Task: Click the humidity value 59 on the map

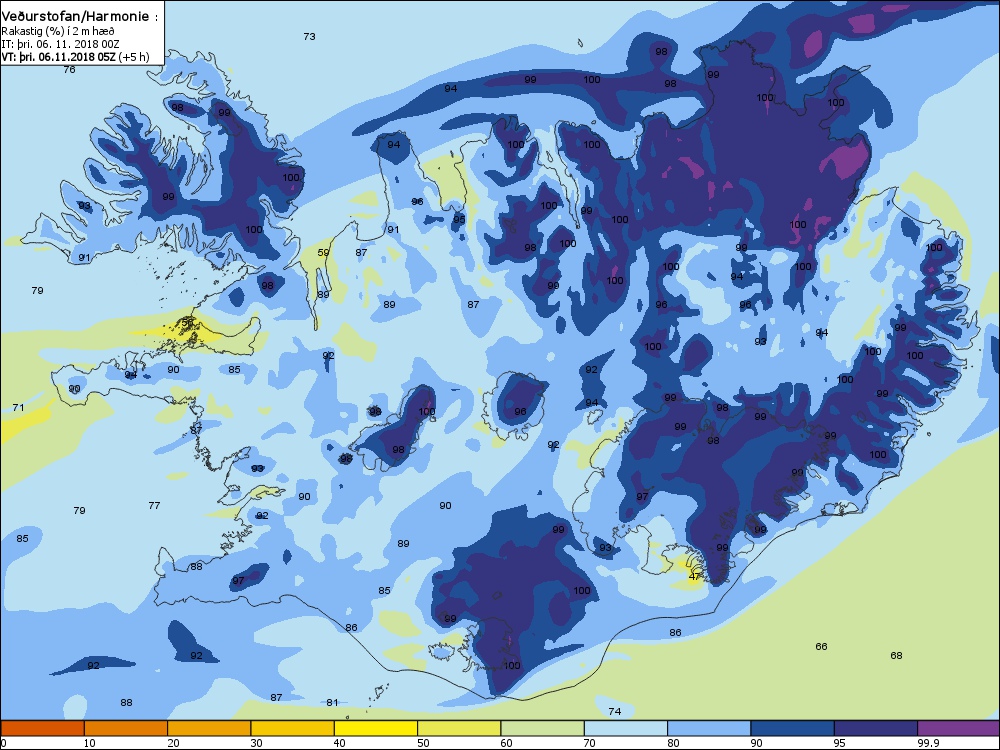Action: [323, 253]
